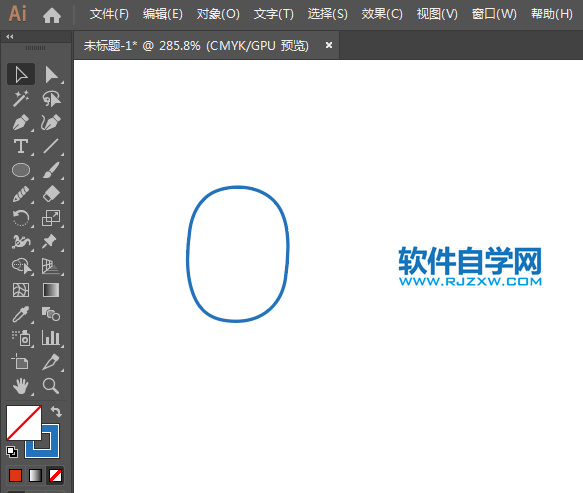Open the 对象(O) menu
Image resolution: width=583 pixels, height=493 pixels.
click(218, 14)
